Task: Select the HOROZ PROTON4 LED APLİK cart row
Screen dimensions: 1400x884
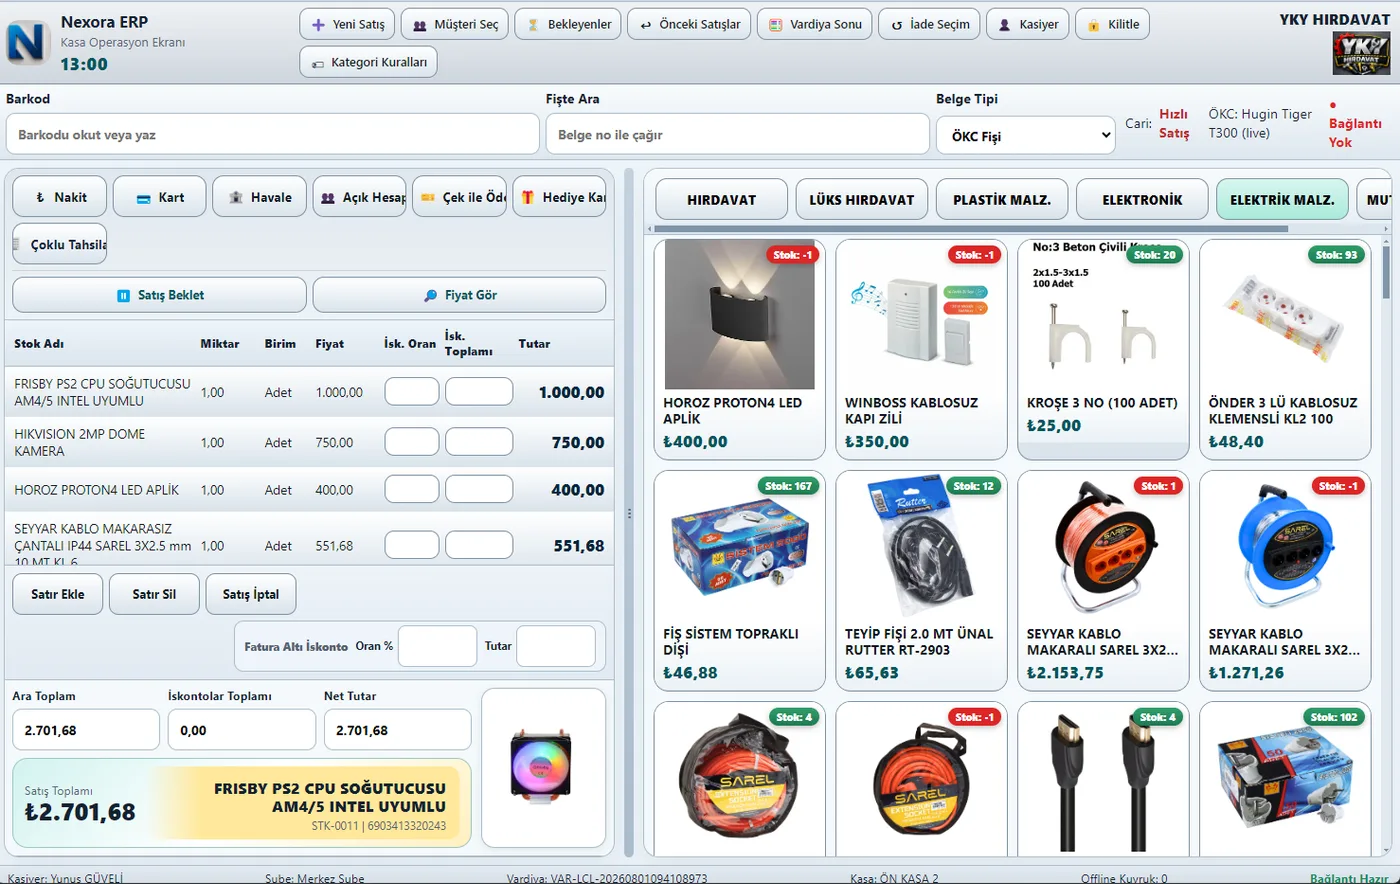Action: (x=309, y=490)
